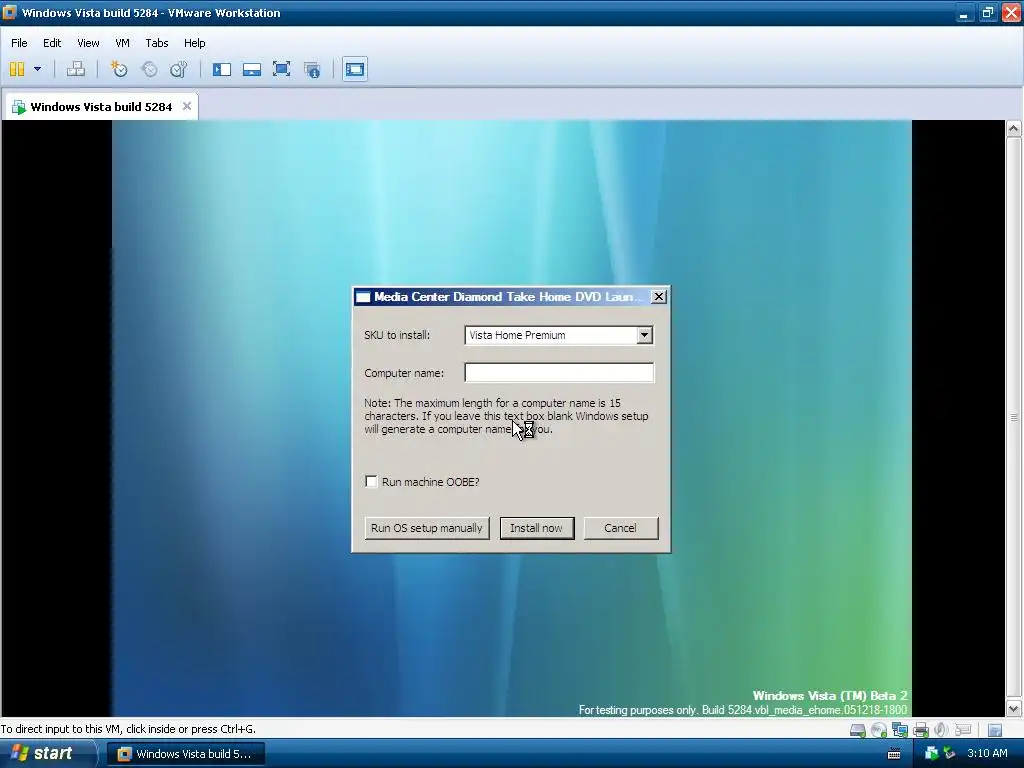The height and width of the screenshot is (768, 1024).
Task: Click the 'Computer name:' label
Action: 404,373
